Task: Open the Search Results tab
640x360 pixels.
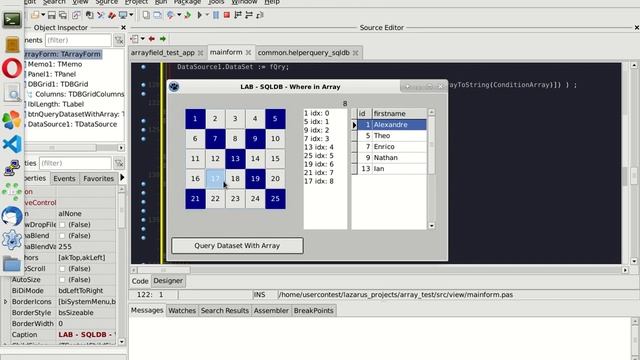Action: pyautogui.click(x=224, y=311)
